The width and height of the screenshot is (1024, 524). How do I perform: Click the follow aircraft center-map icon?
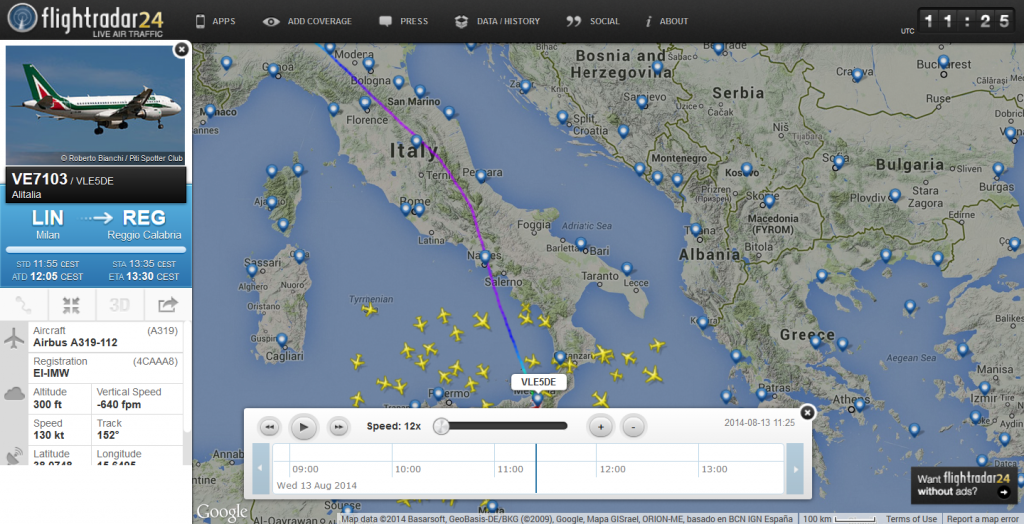click(x=71, y=304)
